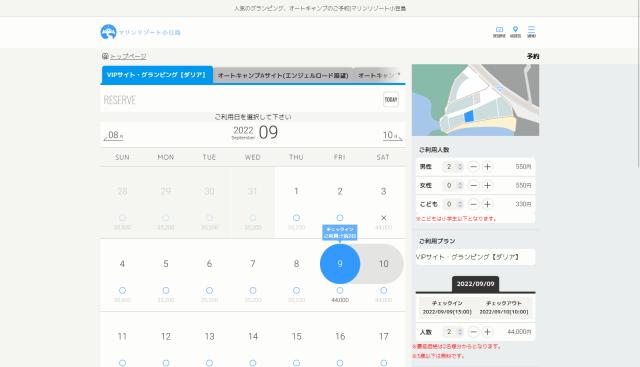The height and width of the screenshot is (367, 640).
Task: Click the 44,000 price under day 9
Action: (340, 300)
